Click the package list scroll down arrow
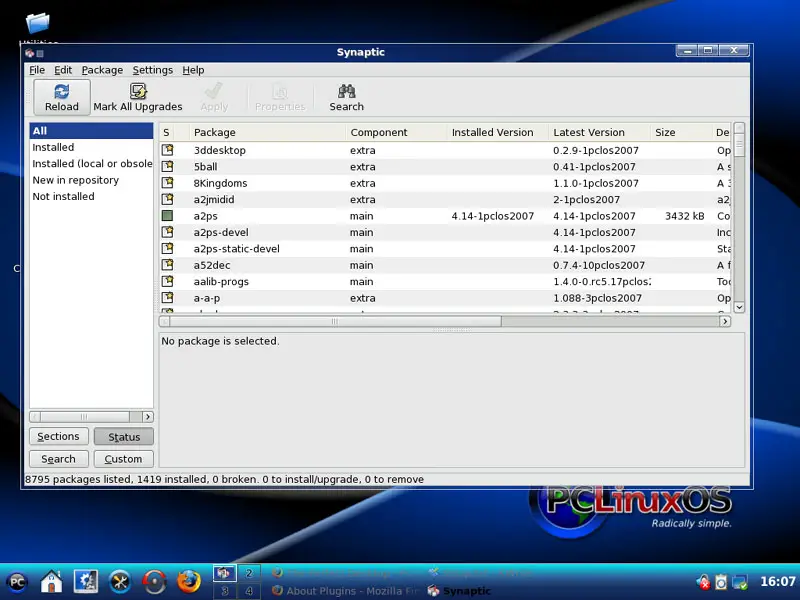Viewport: 800px width, 600px height. click(x=739, y=307)
